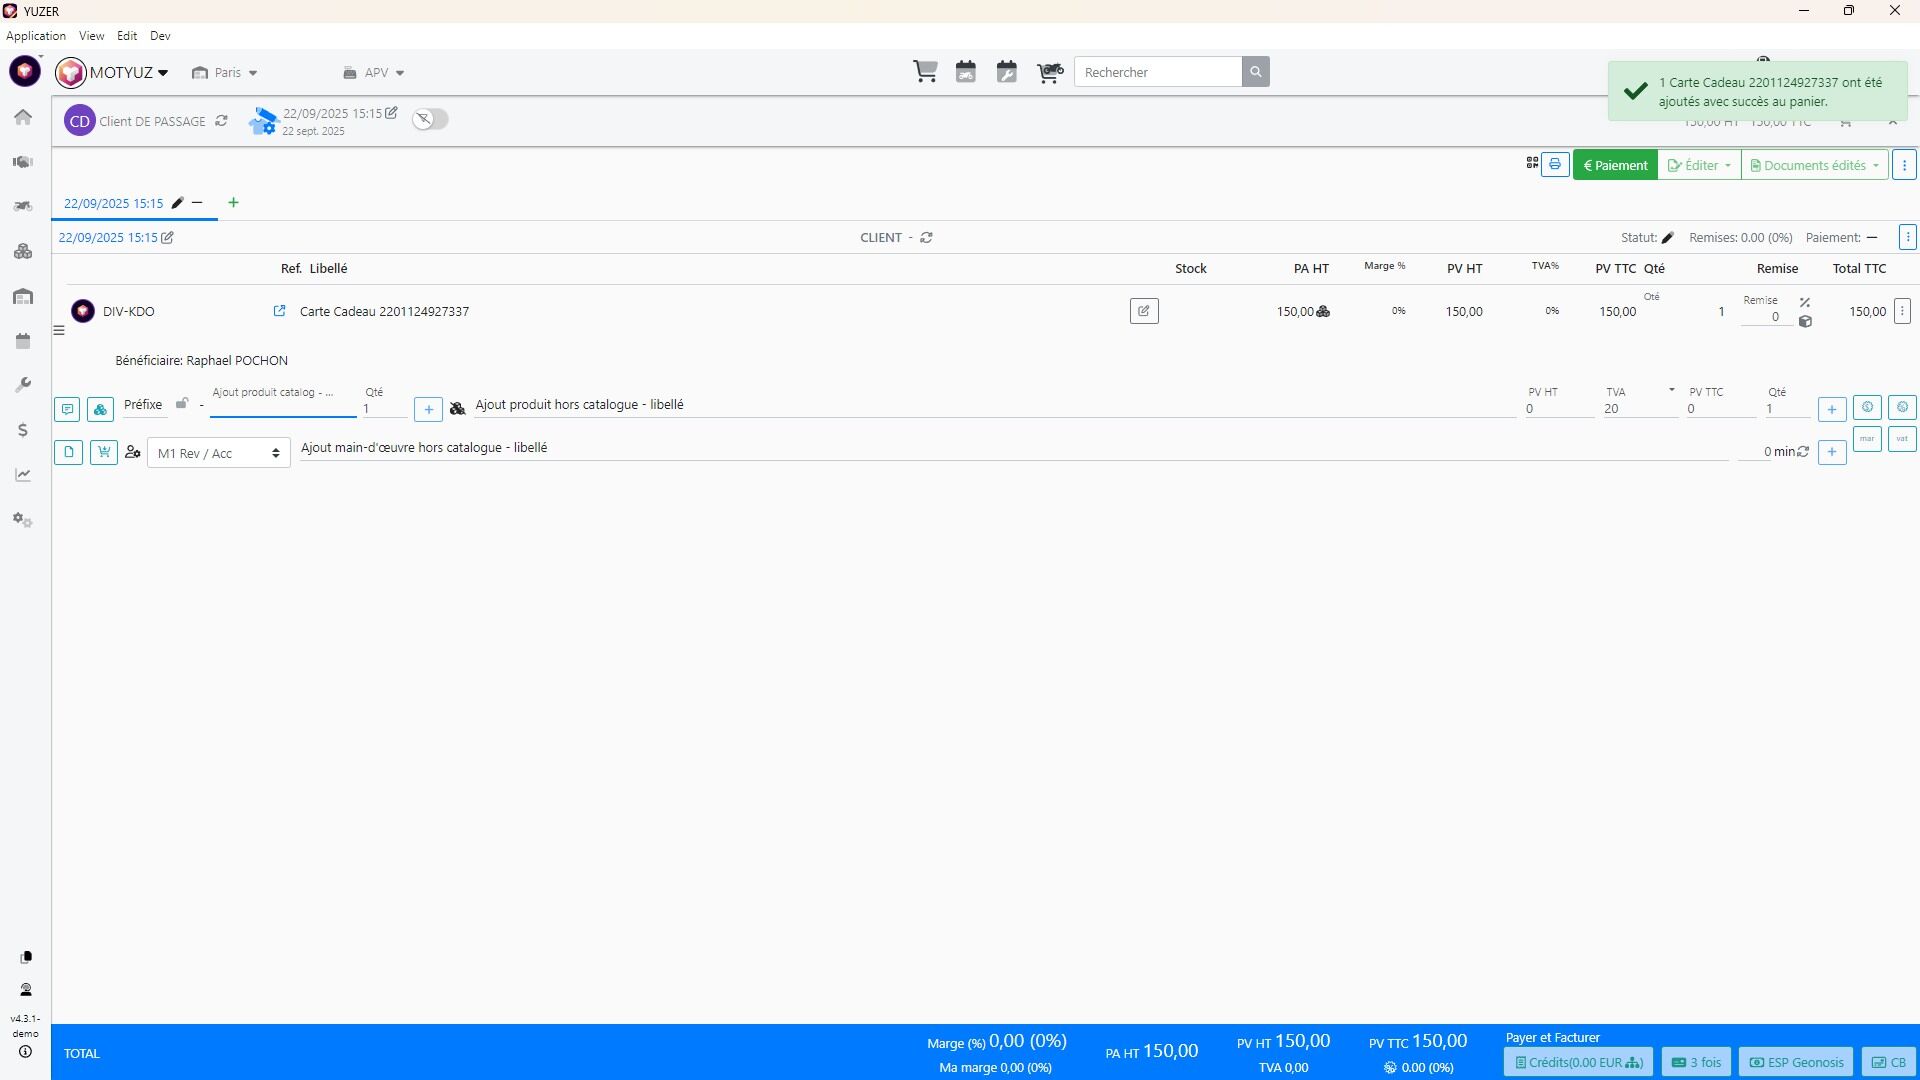This screenshot has height=1080, width=1920.
Task: Click the search magnifier button
Action: pos(1256,72)
